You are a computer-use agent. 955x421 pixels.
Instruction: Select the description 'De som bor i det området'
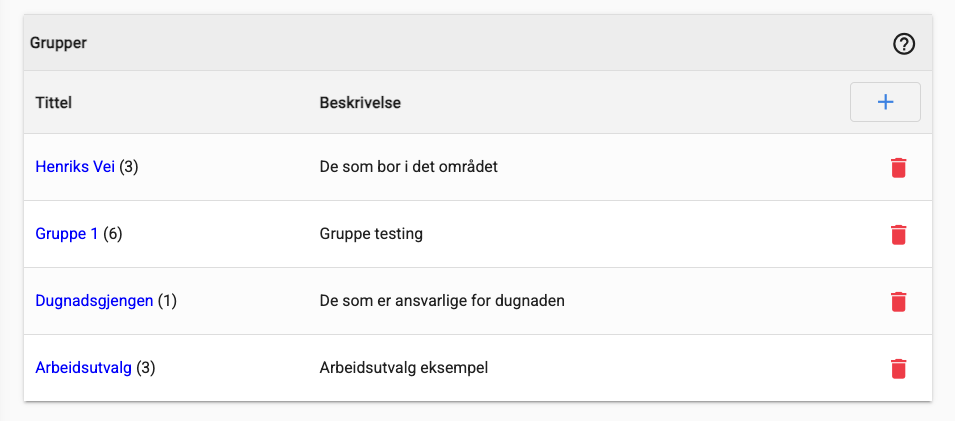tap(409, 167)
